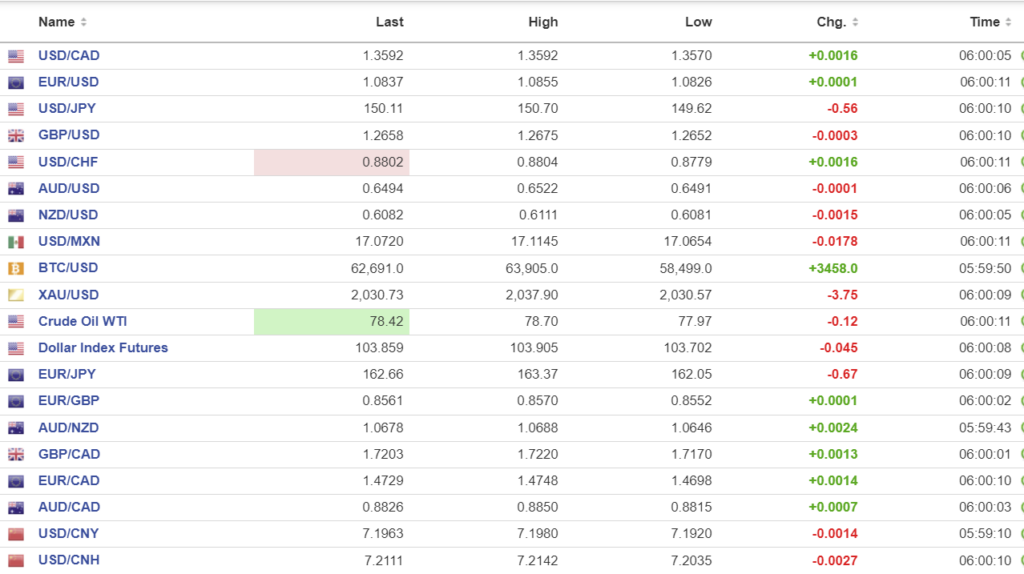The image size is (1024, 574).
Task: Click the China flag beside USD/CNY
Action: (16, 534)
